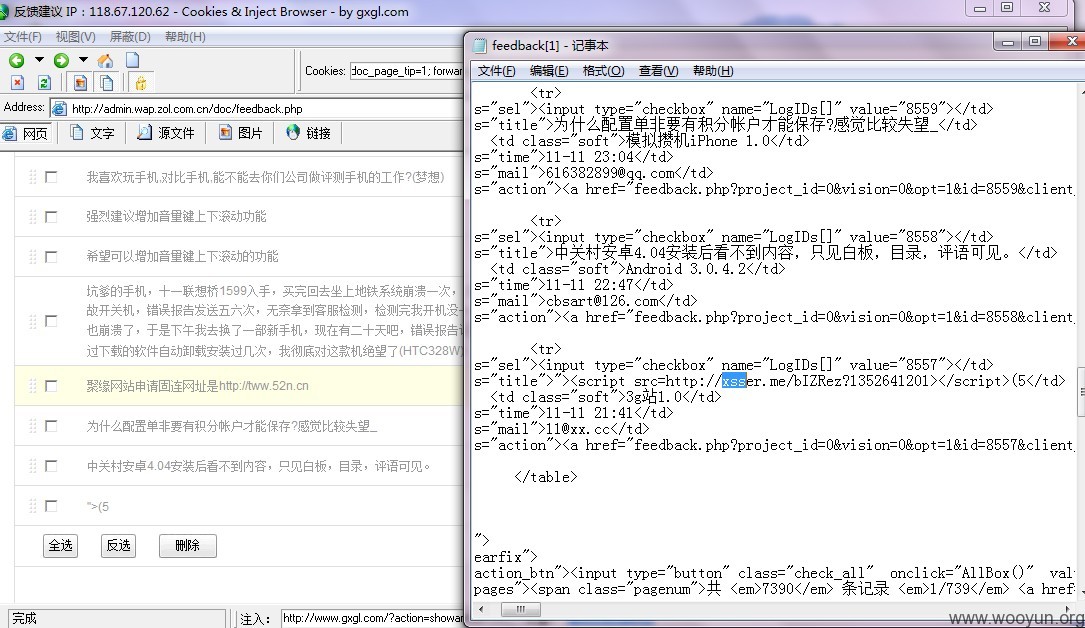Open 屏蔽(D) menu in browser
The width and height of the screenshot is (1085, 628).
130,37
